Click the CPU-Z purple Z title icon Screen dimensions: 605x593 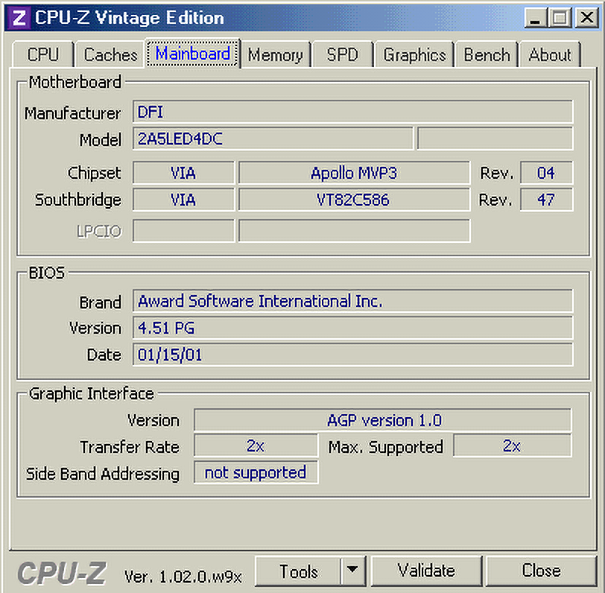tap(19, 18)
